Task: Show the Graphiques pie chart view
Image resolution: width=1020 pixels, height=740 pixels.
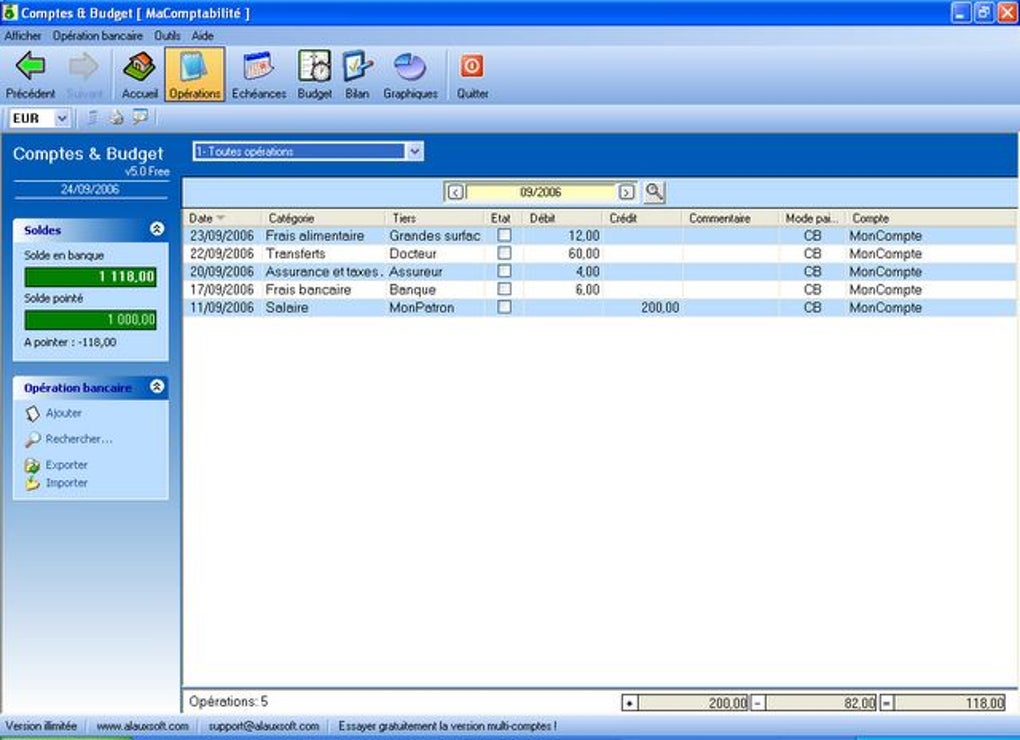Action: [410, 75]
